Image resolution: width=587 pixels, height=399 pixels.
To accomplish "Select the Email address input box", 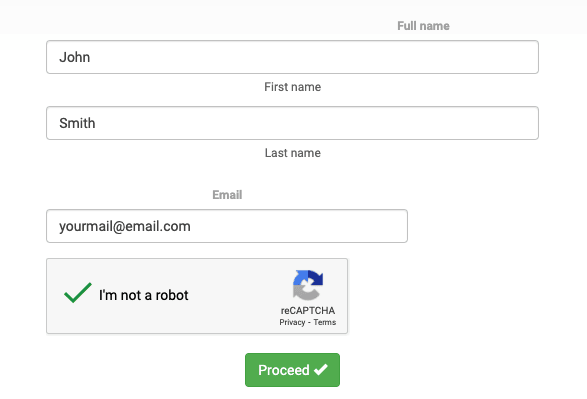I will pos(227,226).
